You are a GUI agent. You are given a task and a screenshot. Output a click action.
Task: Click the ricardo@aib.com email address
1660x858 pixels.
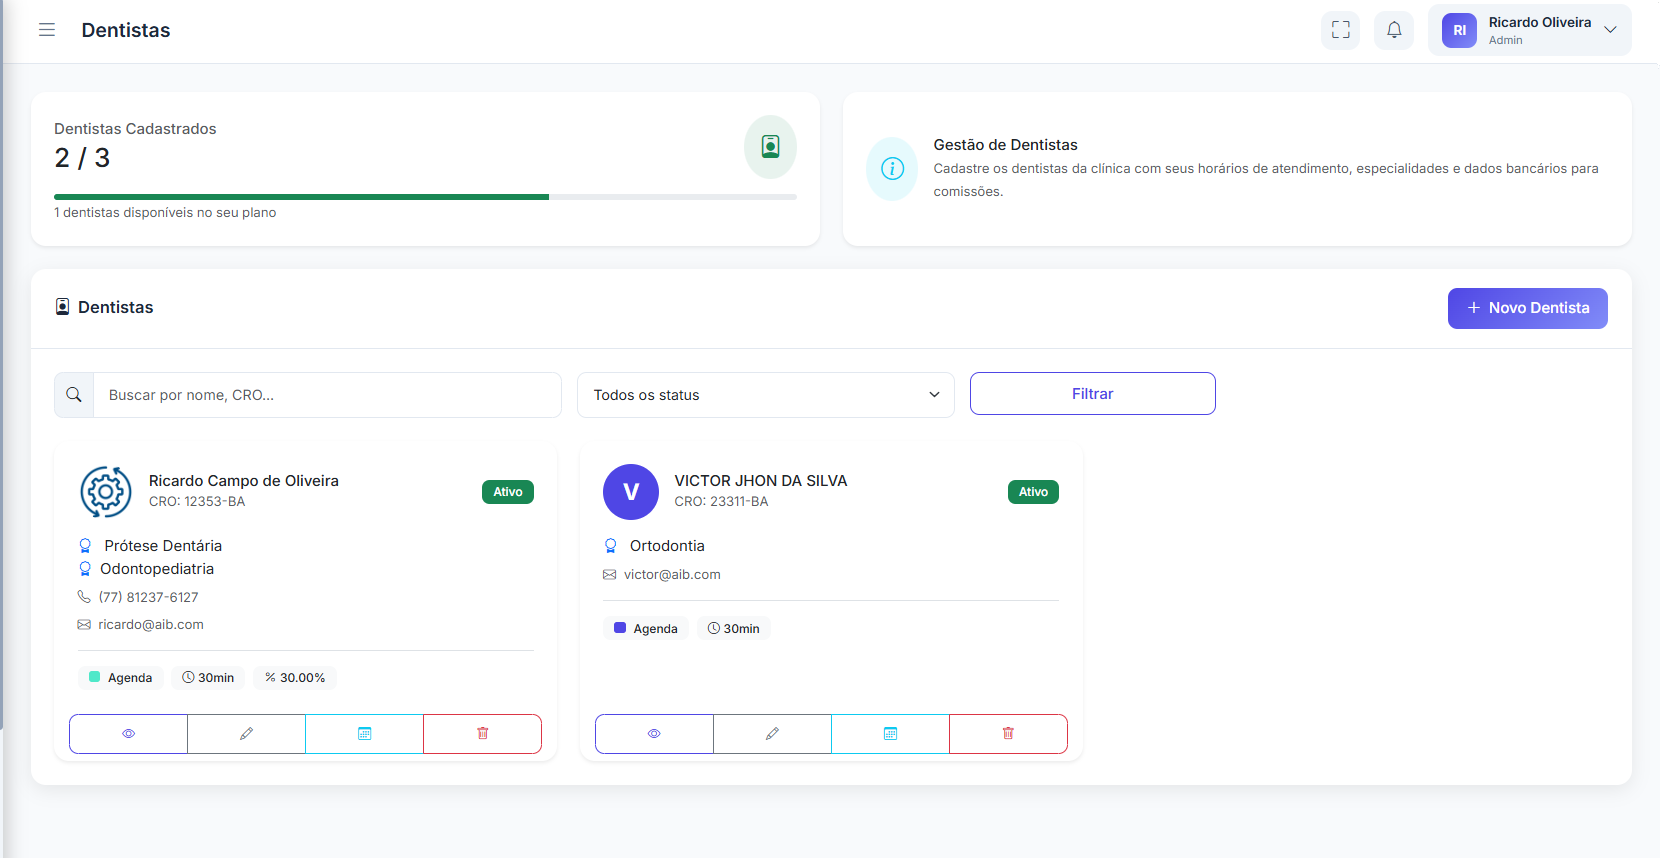tap(151, 625)
